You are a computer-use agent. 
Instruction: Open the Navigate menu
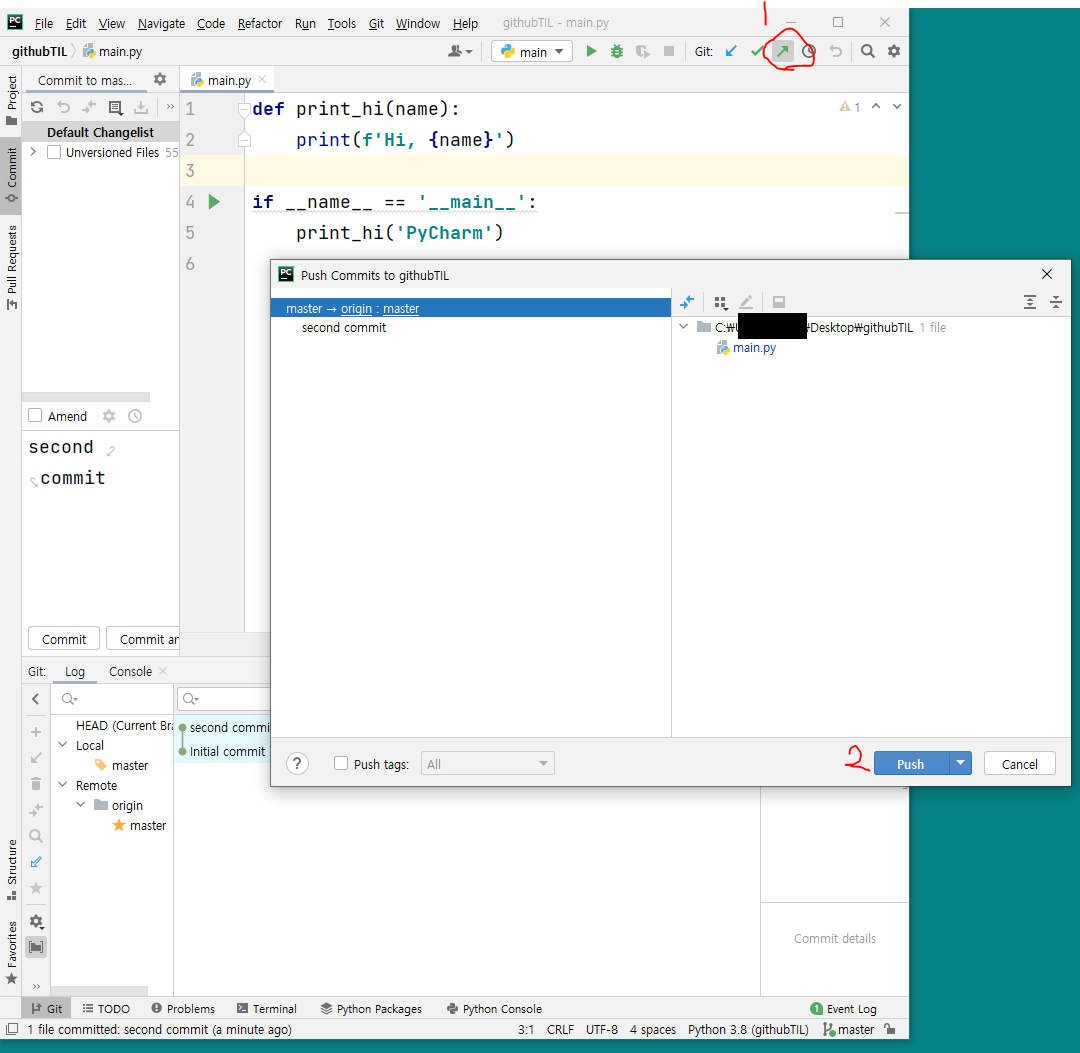point(161,23)
